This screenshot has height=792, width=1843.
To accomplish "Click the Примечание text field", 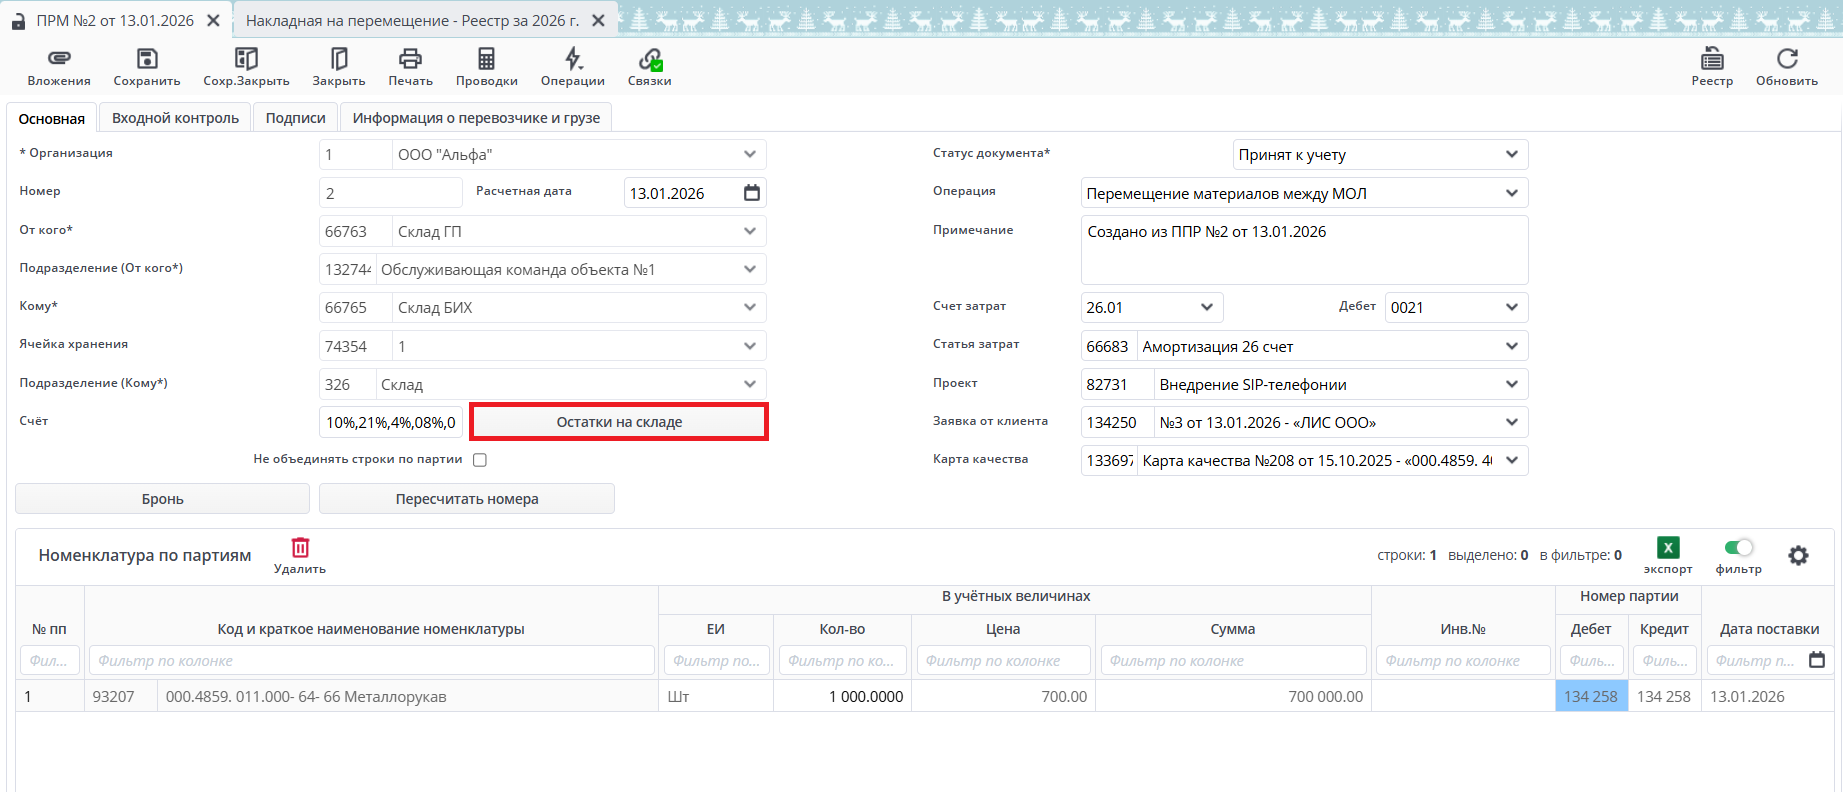I will pyautogui.click(x=1304, y=250).
